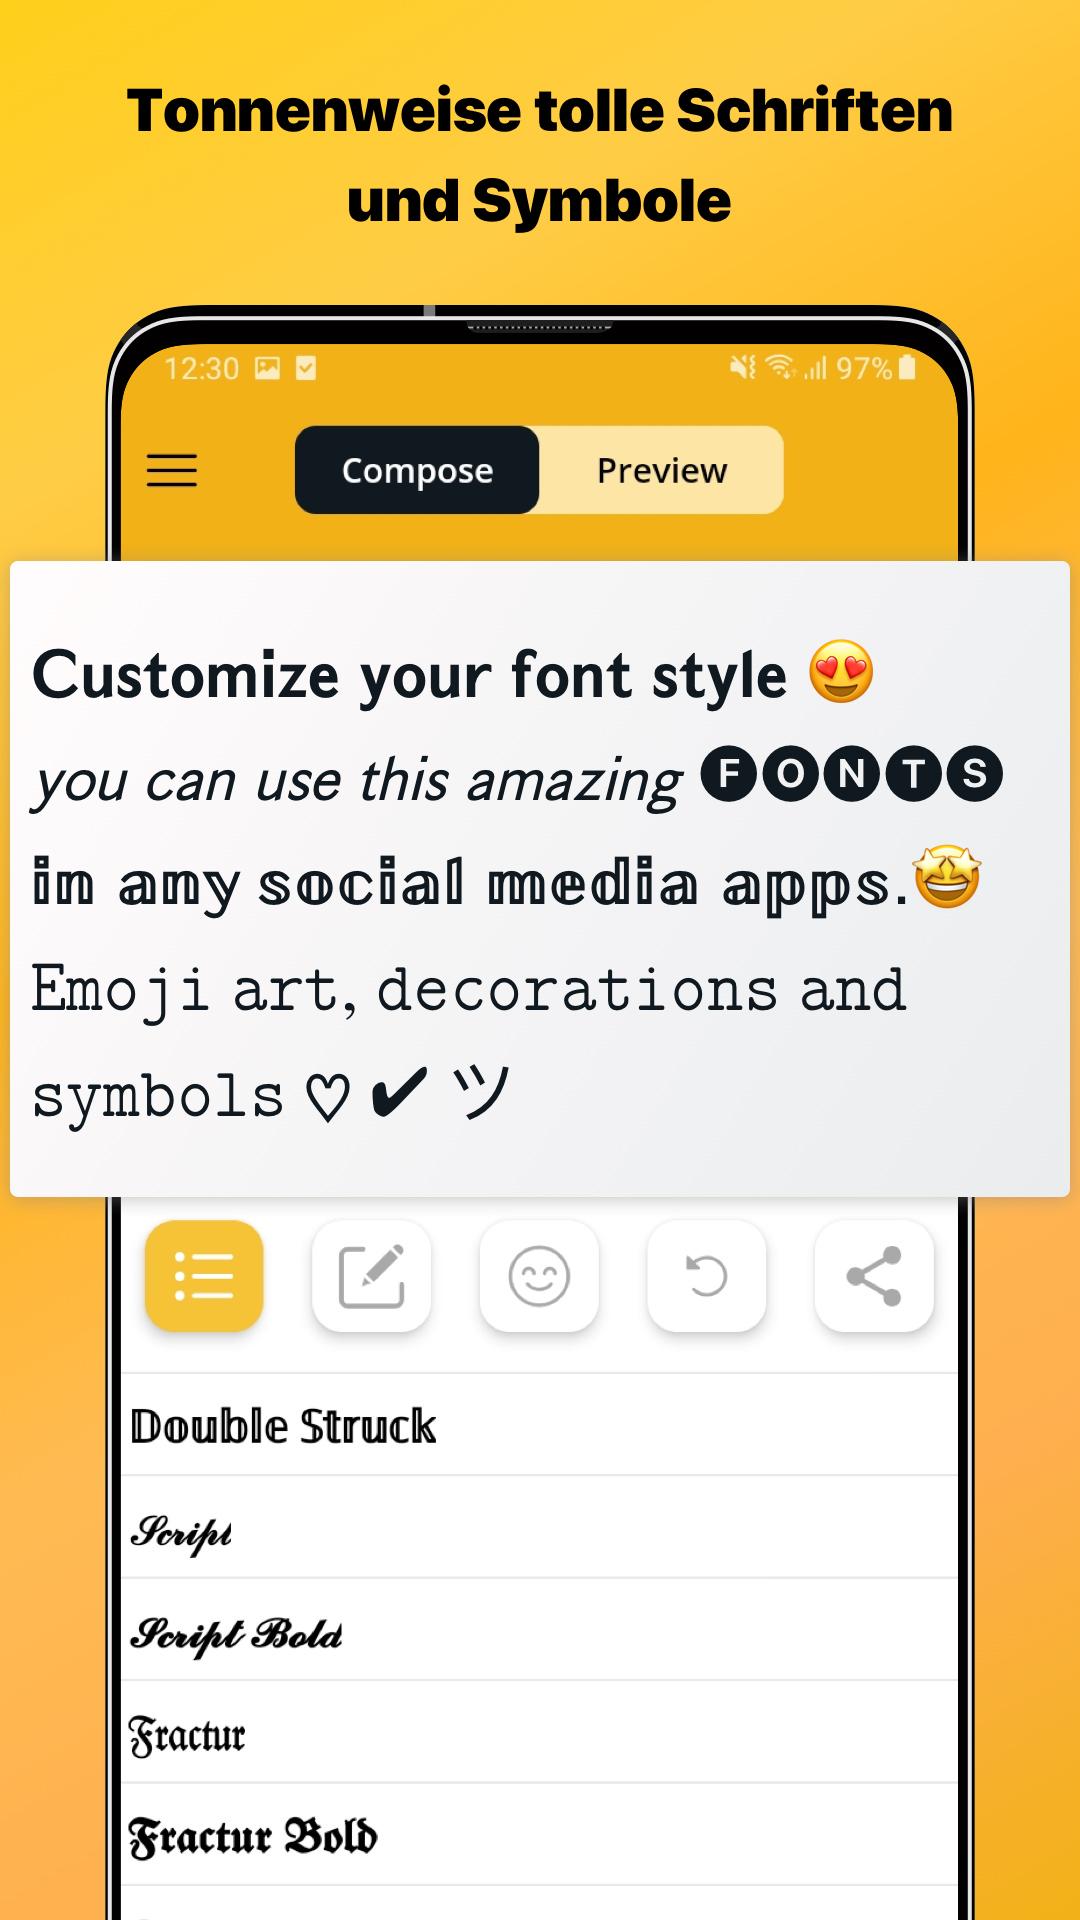1080x1920 pixels.
Task: Select the Fractur Bold font
Action: point(539,1836)
